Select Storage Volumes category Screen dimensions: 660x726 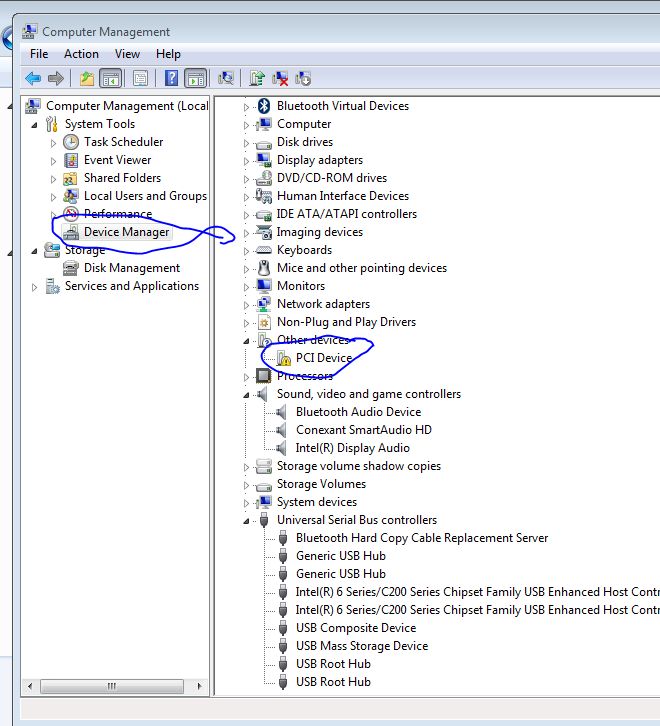coord(321,484)
